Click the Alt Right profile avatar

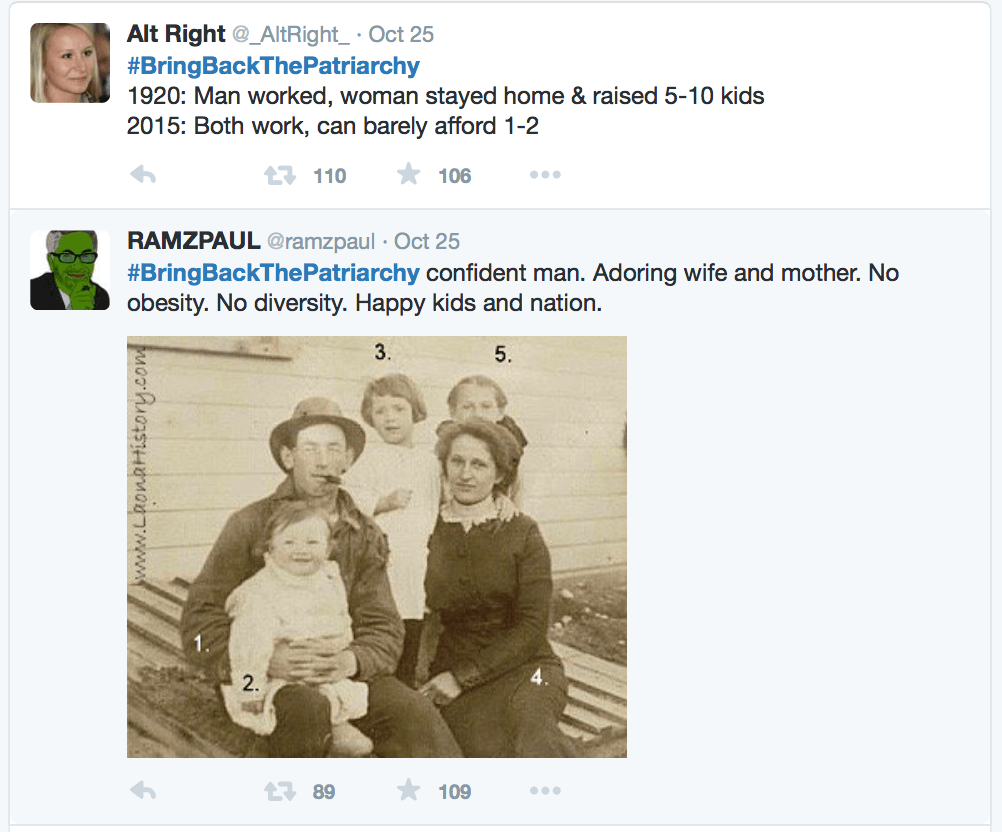[70, 63]
